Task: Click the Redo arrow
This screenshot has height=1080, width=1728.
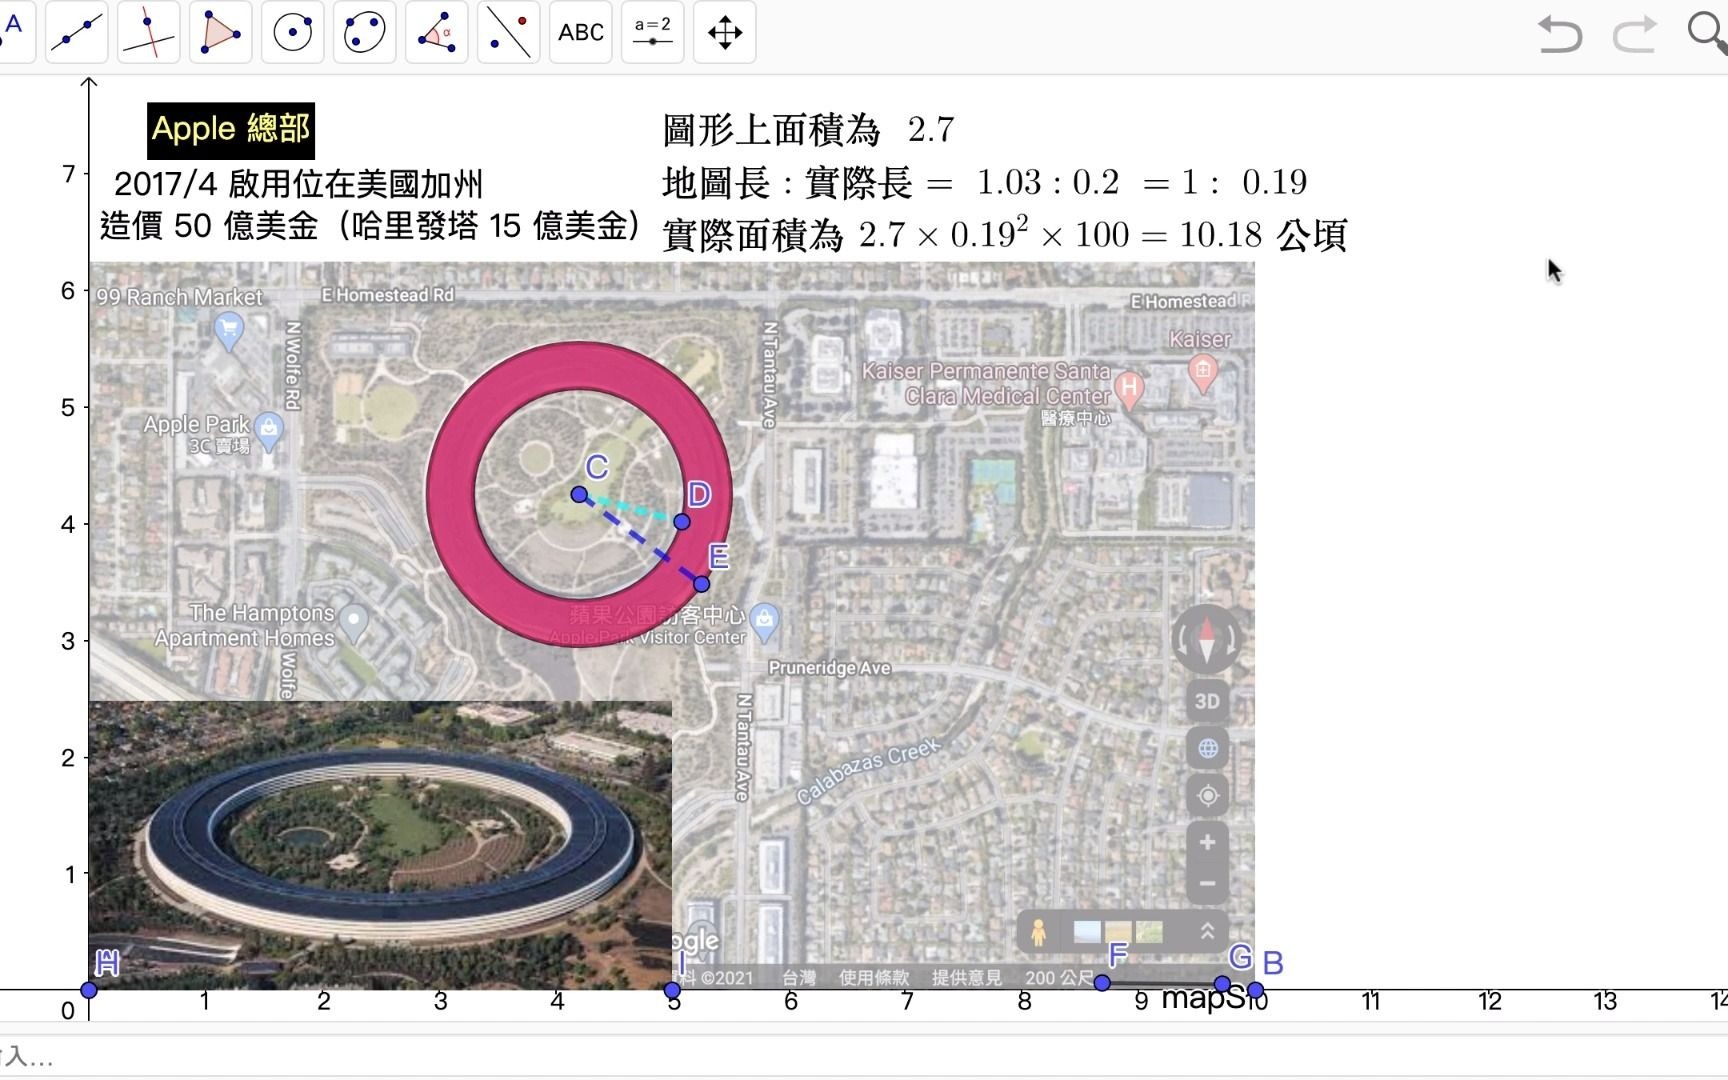Action: click(1635, 34)
